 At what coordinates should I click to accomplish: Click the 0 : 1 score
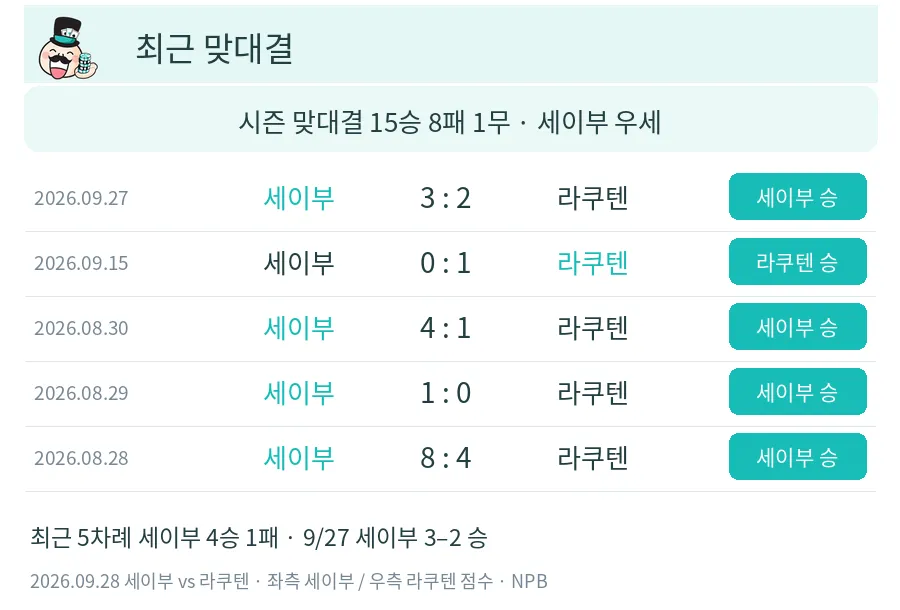tap(445, 263)
